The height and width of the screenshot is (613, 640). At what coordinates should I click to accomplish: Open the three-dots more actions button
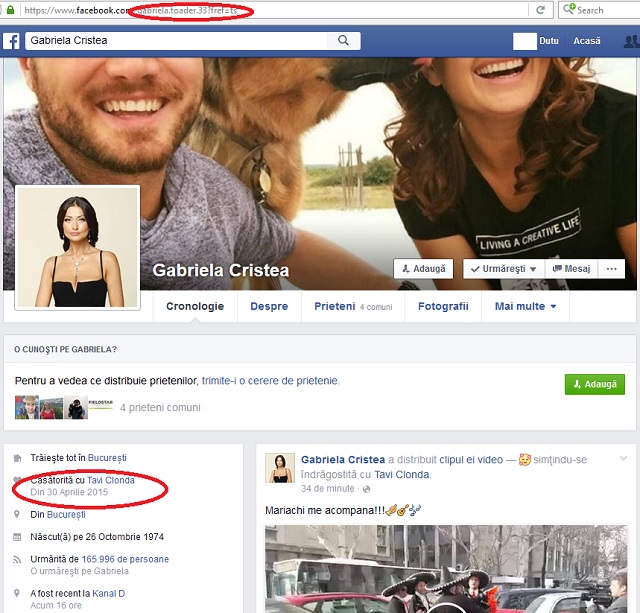tap(612, 269)
